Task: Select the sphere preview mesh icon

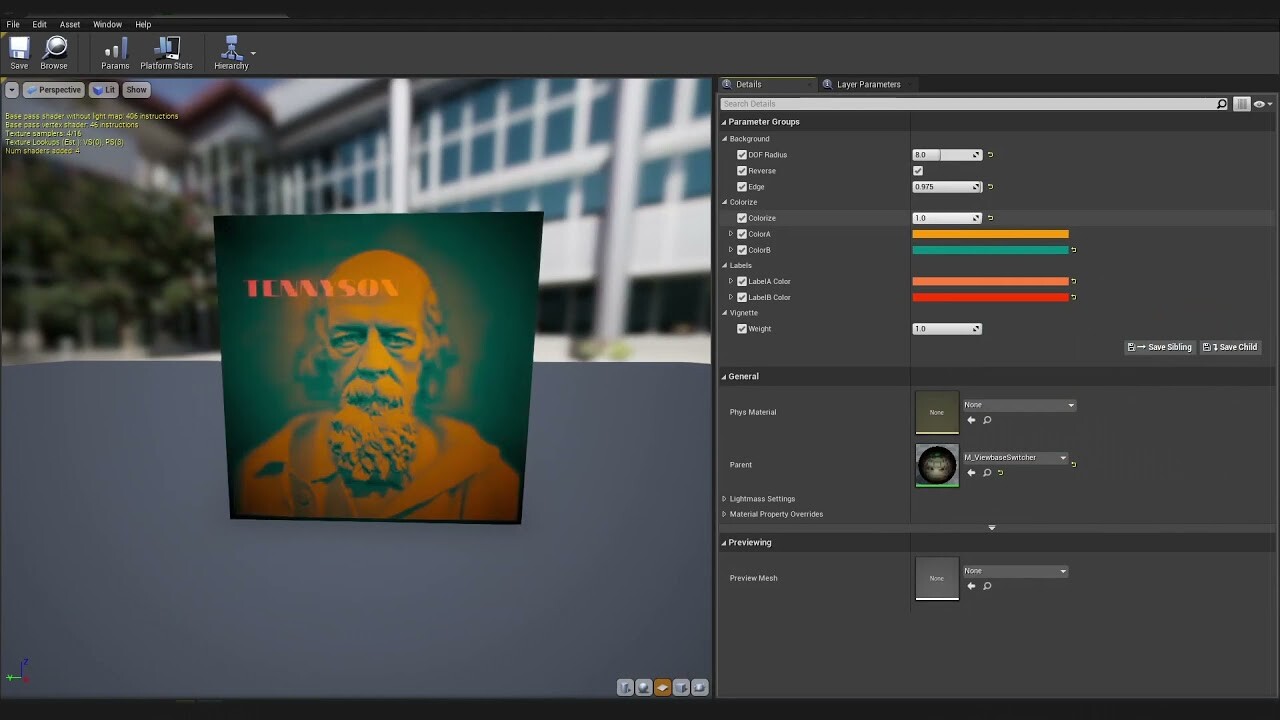Action: pos(644,687)
